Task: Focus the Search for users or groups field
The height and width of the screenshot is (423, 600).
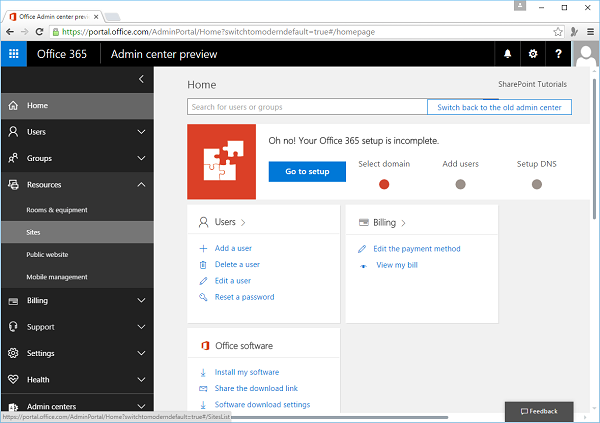Action: 307,107
